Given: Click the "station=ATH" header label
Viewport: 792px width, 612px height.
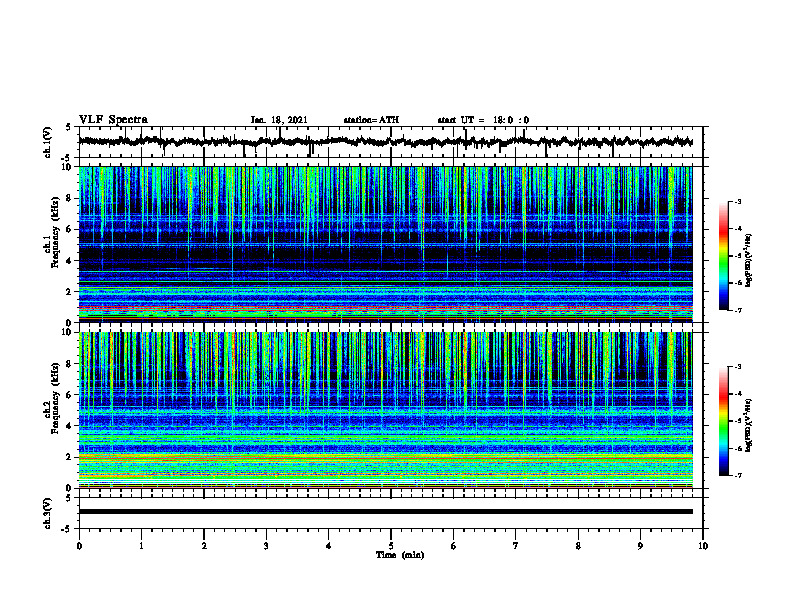Looking at the screenshot, I should [x=371, y=120].
